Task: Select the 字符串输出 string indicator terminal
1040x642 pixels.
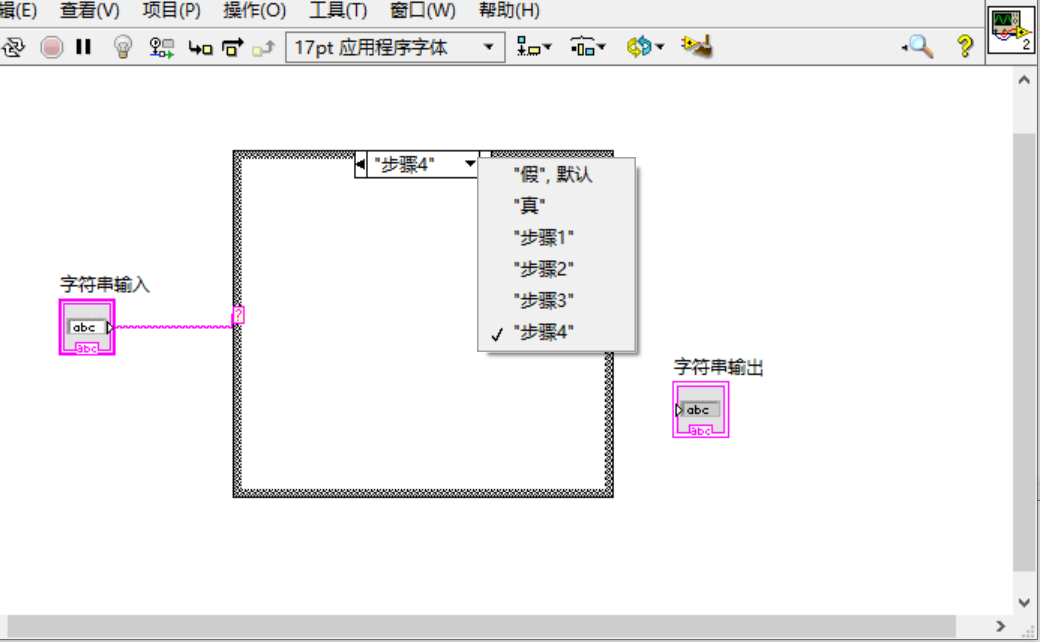Action: [x=700, y=409]
